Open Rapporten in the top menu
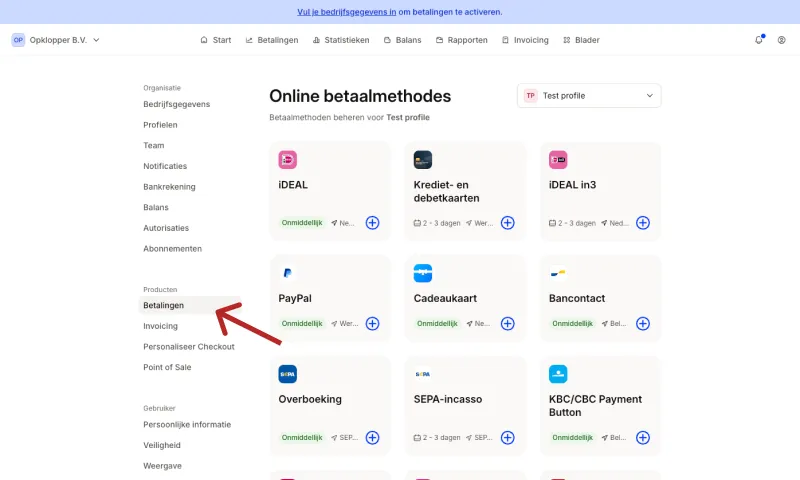800x480 pixels. tap(462, 40)
